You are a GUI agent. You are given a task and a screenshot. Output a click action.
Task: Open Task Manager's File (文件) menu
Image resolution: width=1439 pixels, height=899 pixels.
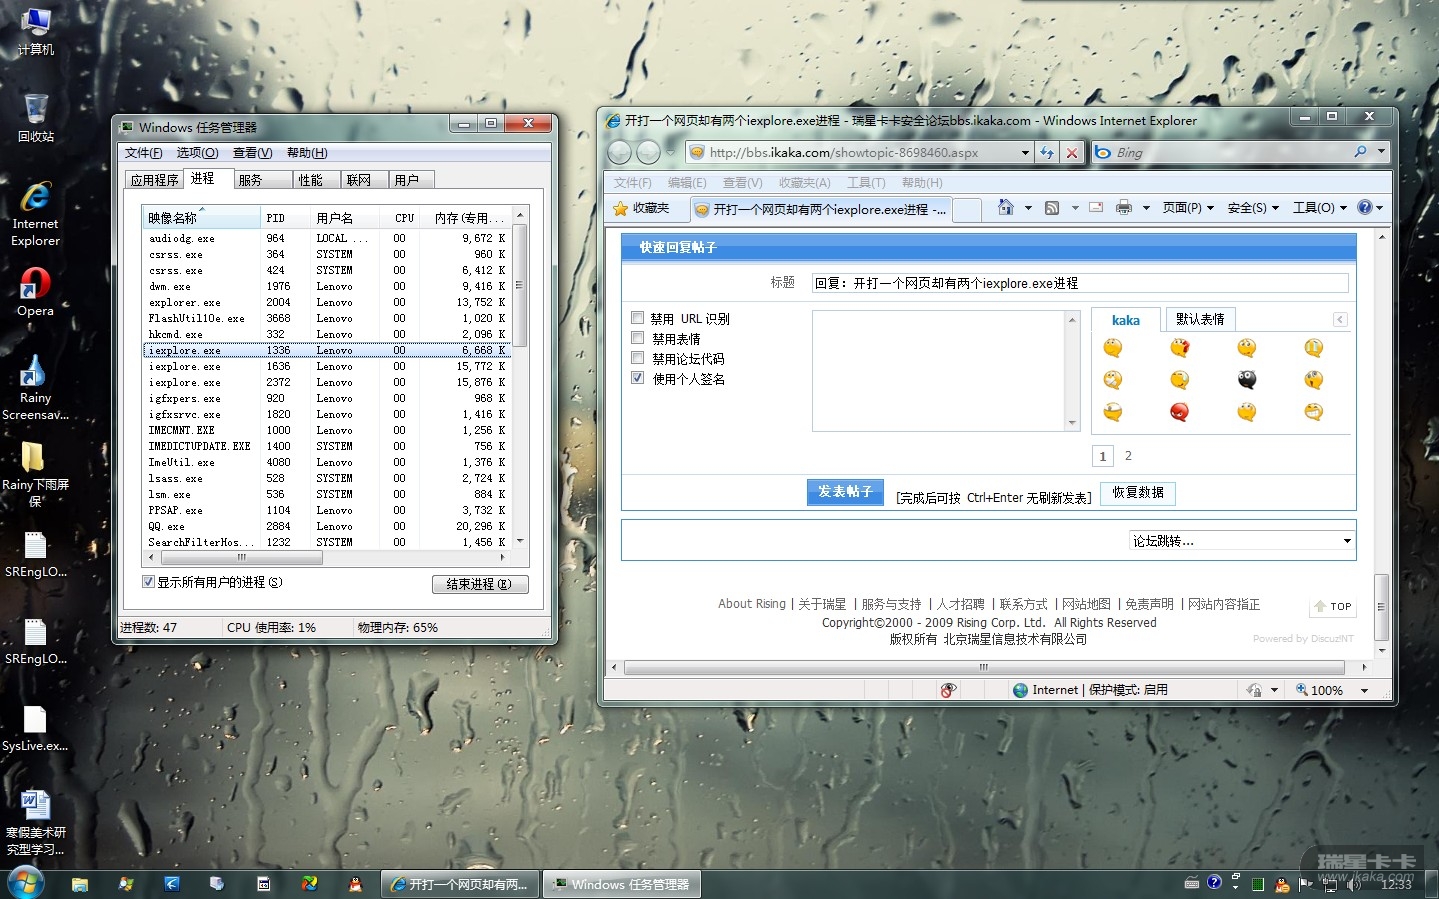tap(143, 153)
